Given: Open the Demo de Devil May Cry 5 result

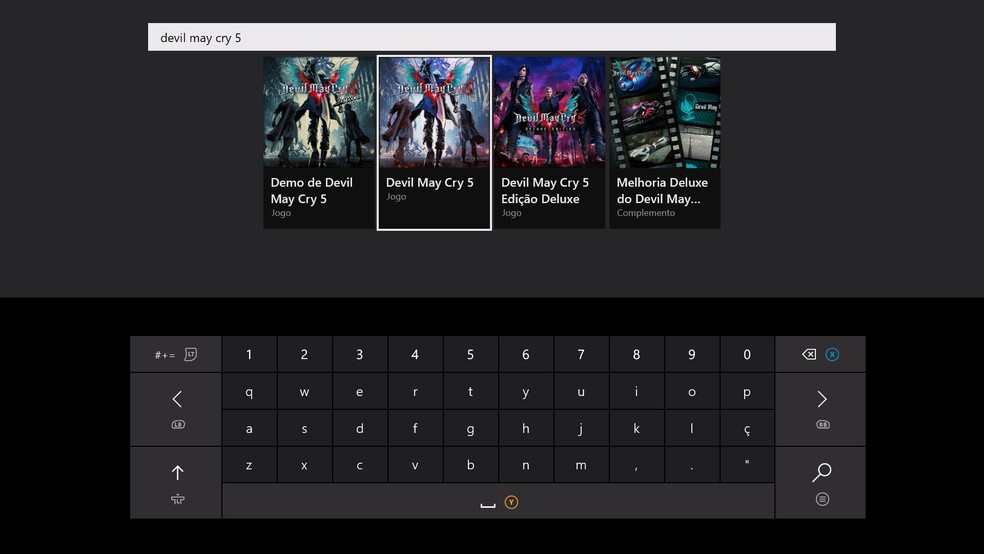Looking at the screenshot, I should pos(318,142).
